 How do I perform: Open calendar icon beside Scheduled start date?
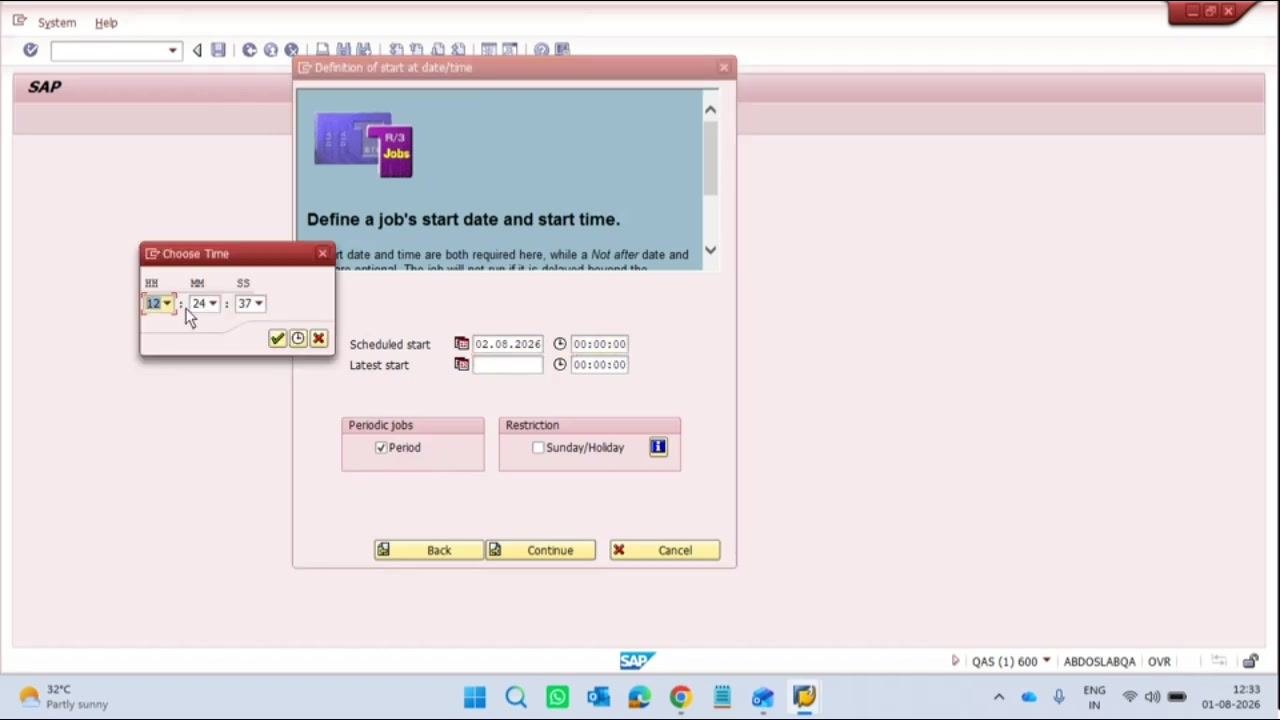click(x=461, y=344)
